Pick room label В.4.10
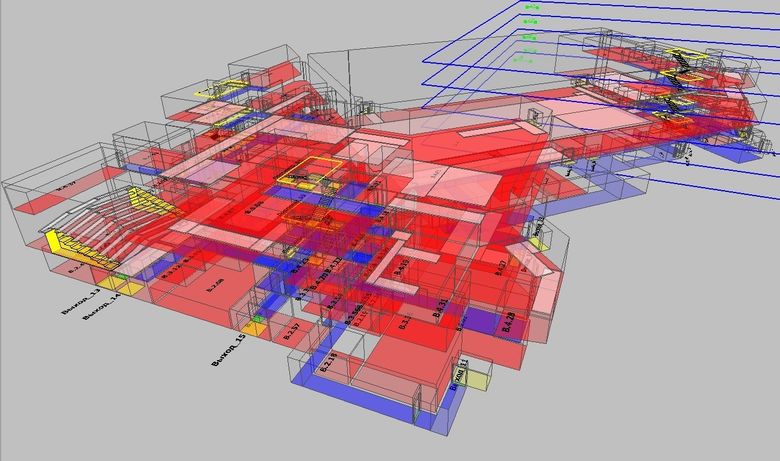 [x=402, y=266]
